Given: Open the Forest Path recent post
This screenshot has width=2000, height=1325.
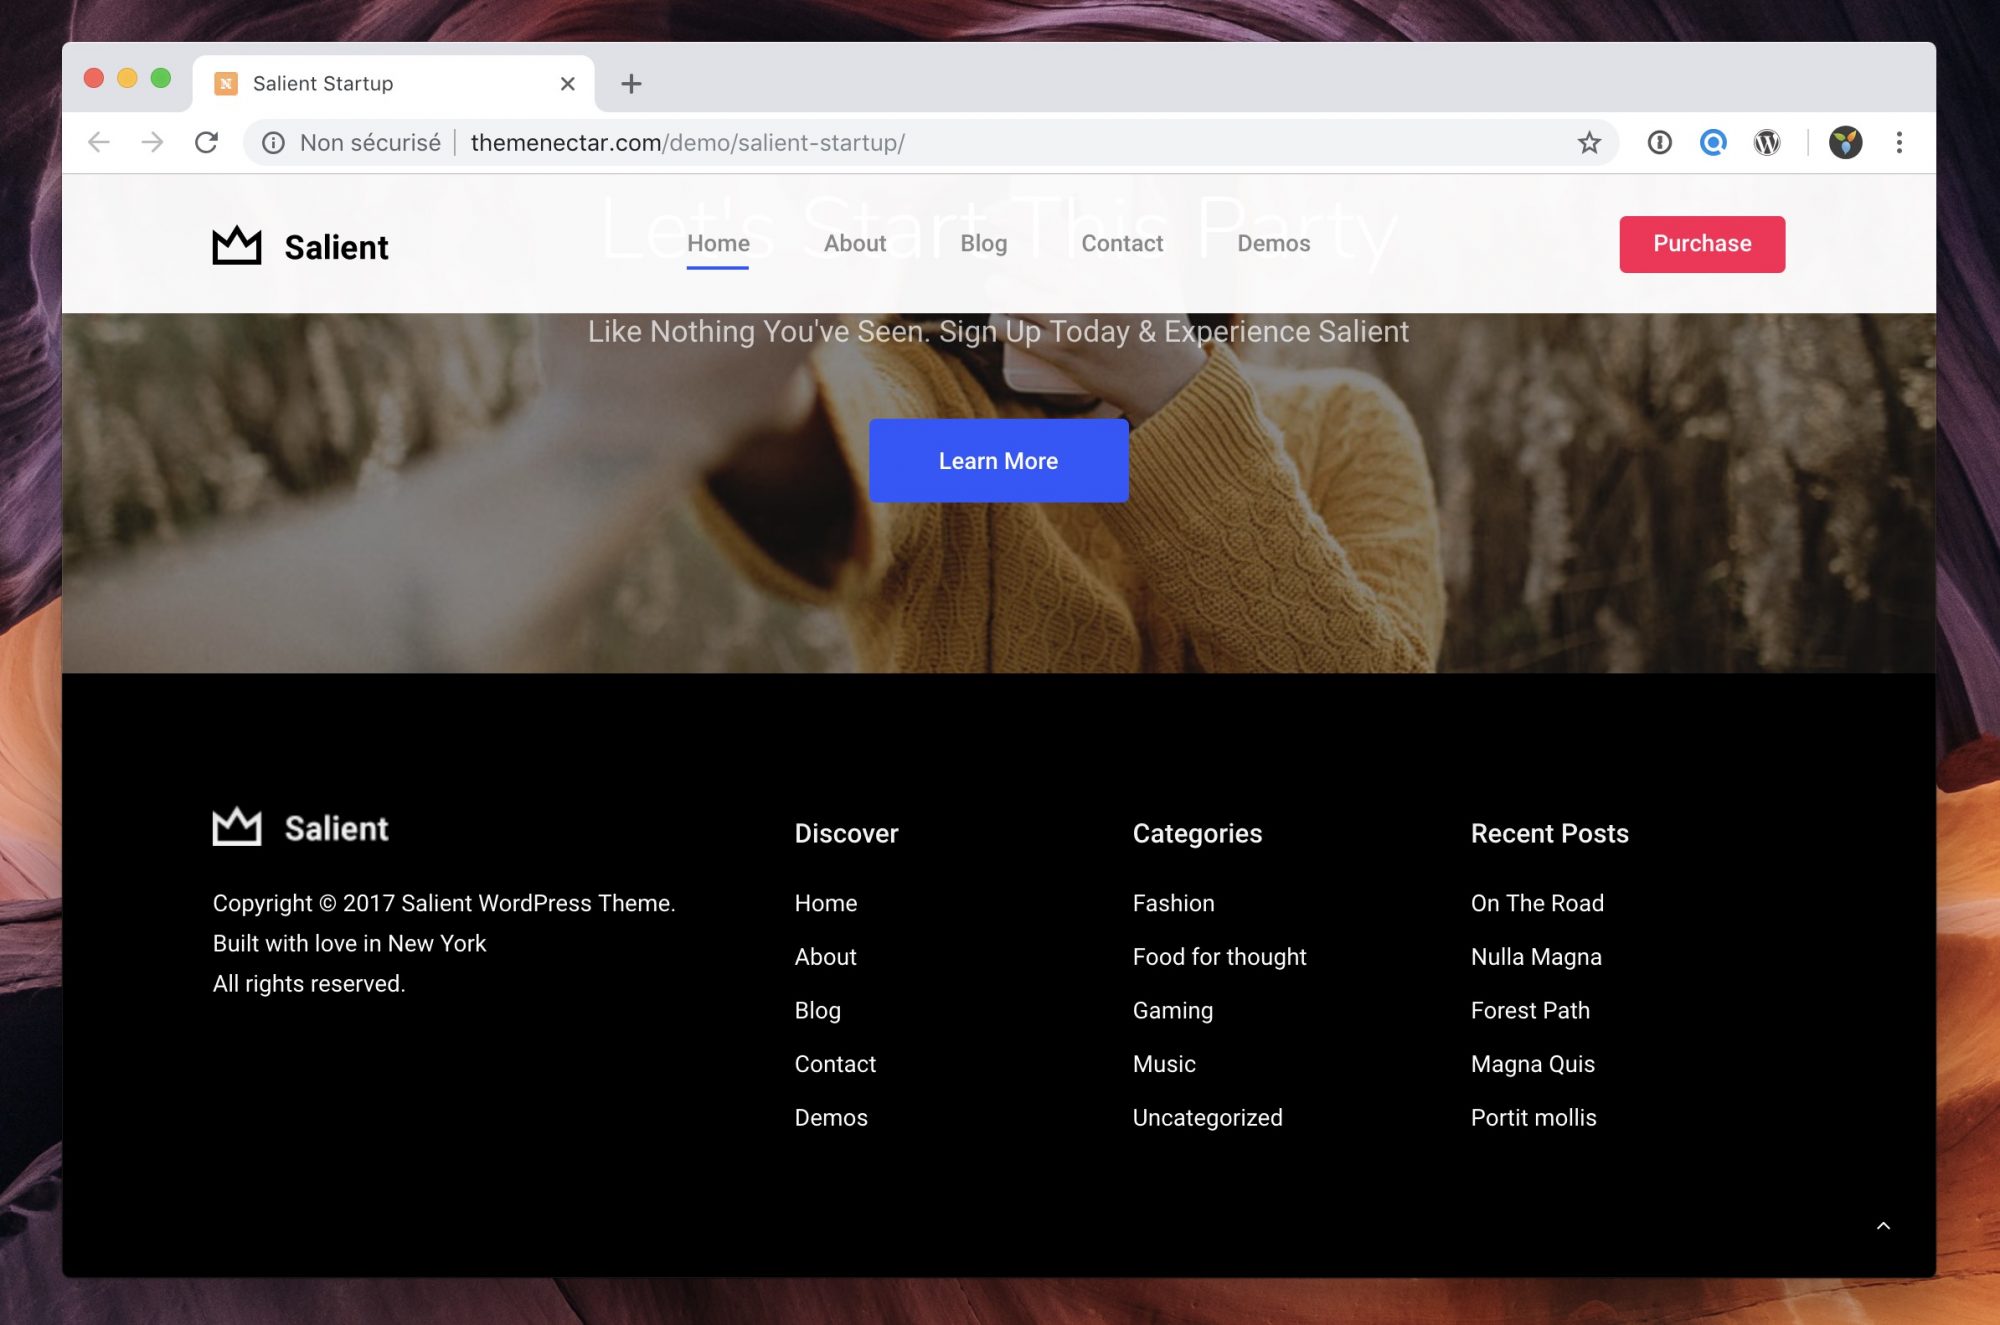Looking at the screenshot, I should pyautogui.click(x=1530, y=1011).
